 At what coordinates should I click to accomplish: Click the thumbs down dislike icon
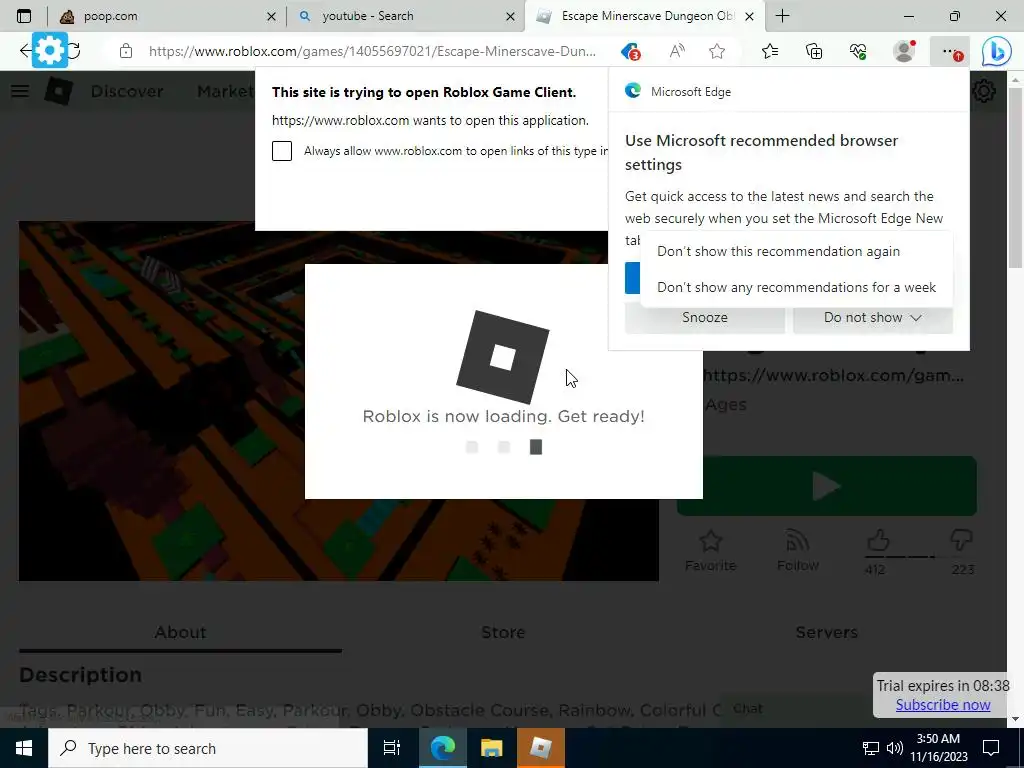(x=962, y=541)
